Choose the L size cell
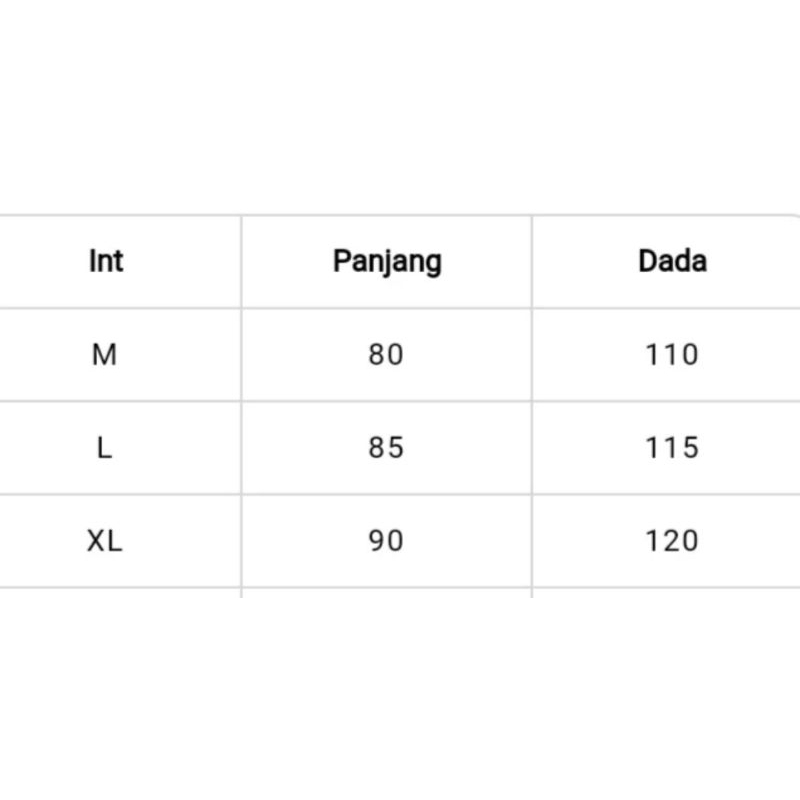Screen dimensions: 800x800 [x=104, y=447]
